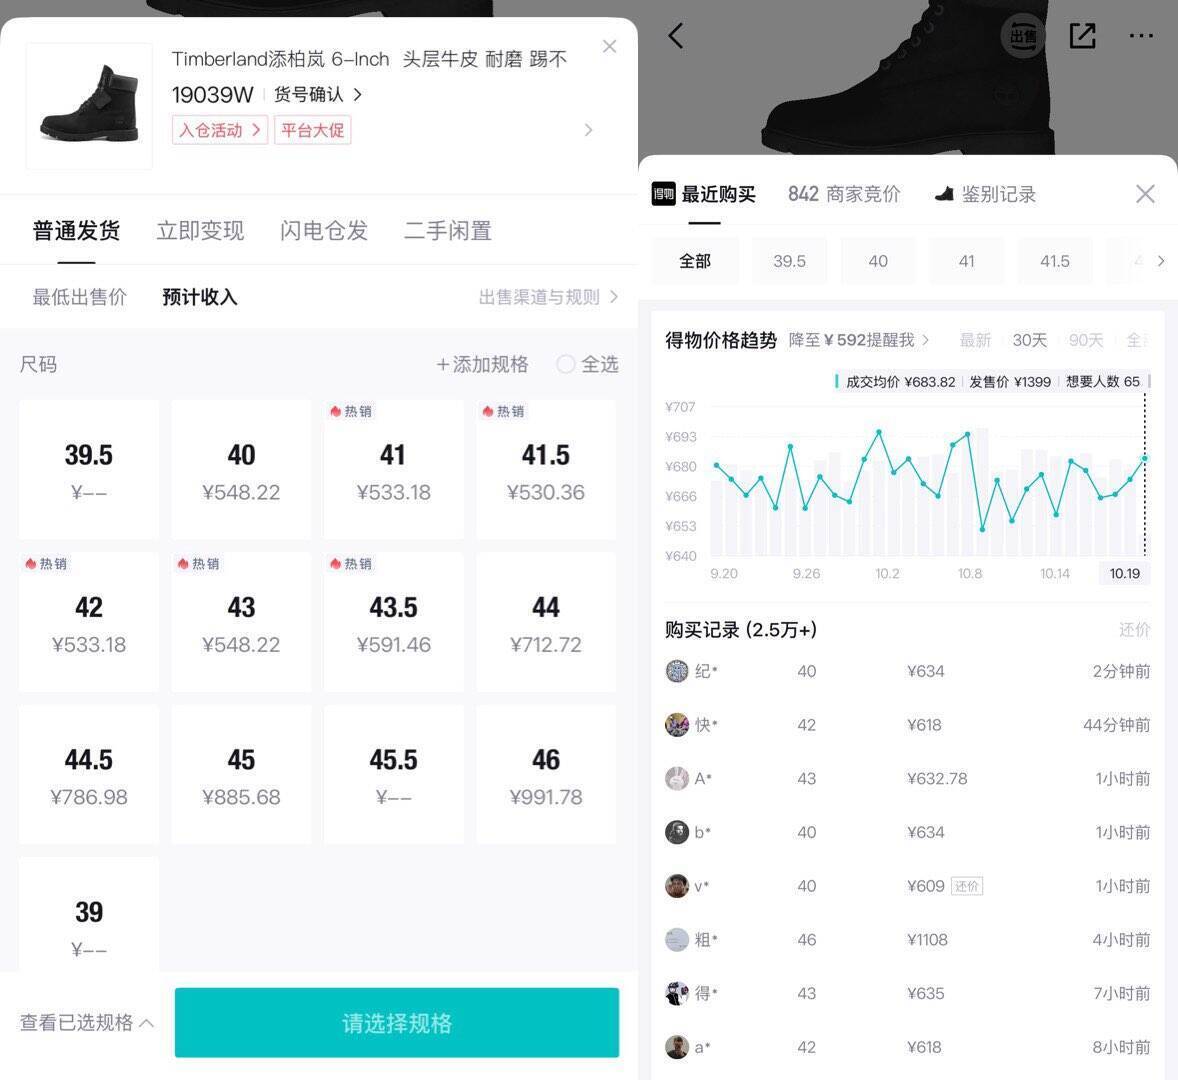Open 鉴别记录 tab
Screen dimensions: 1178x1080
pos(998,195)
